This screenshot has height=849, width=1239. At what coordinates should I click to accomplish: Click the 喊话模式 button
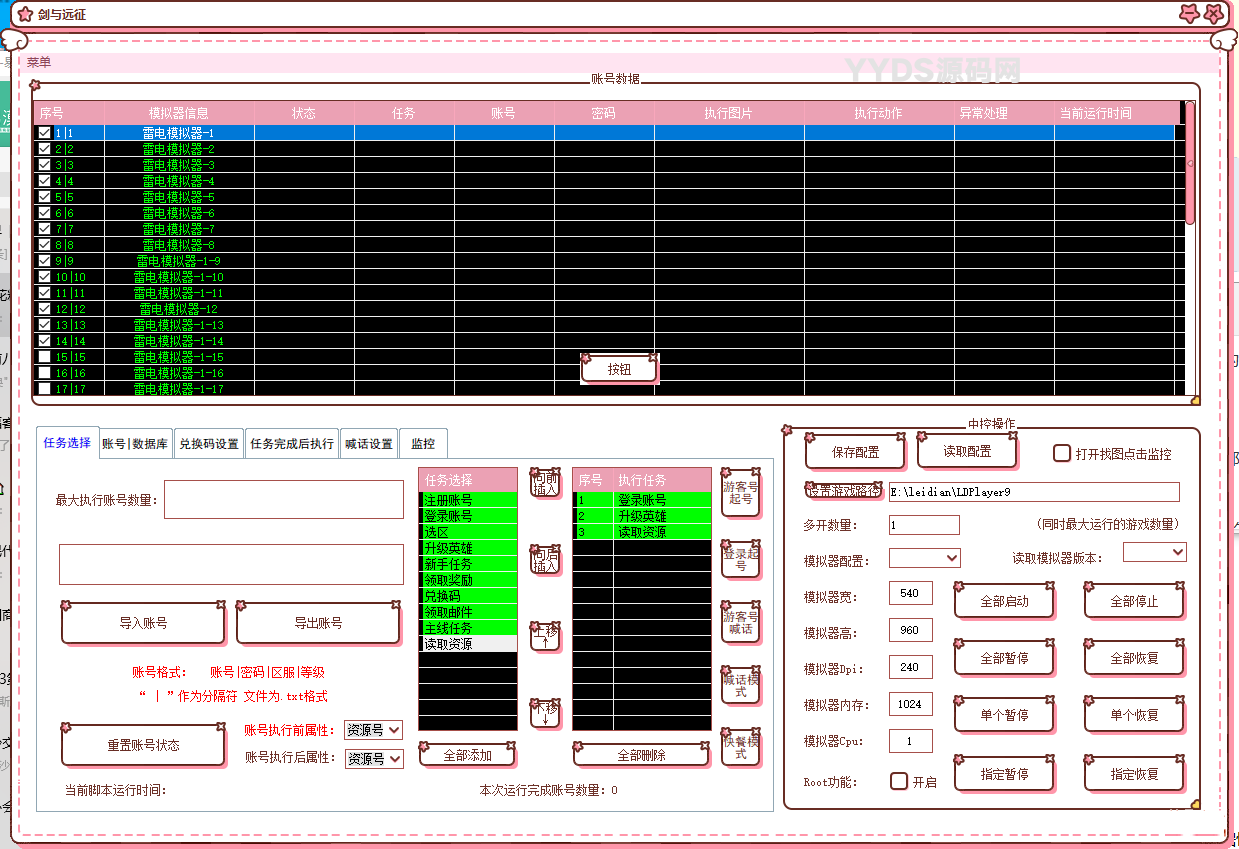coord(740,685)
